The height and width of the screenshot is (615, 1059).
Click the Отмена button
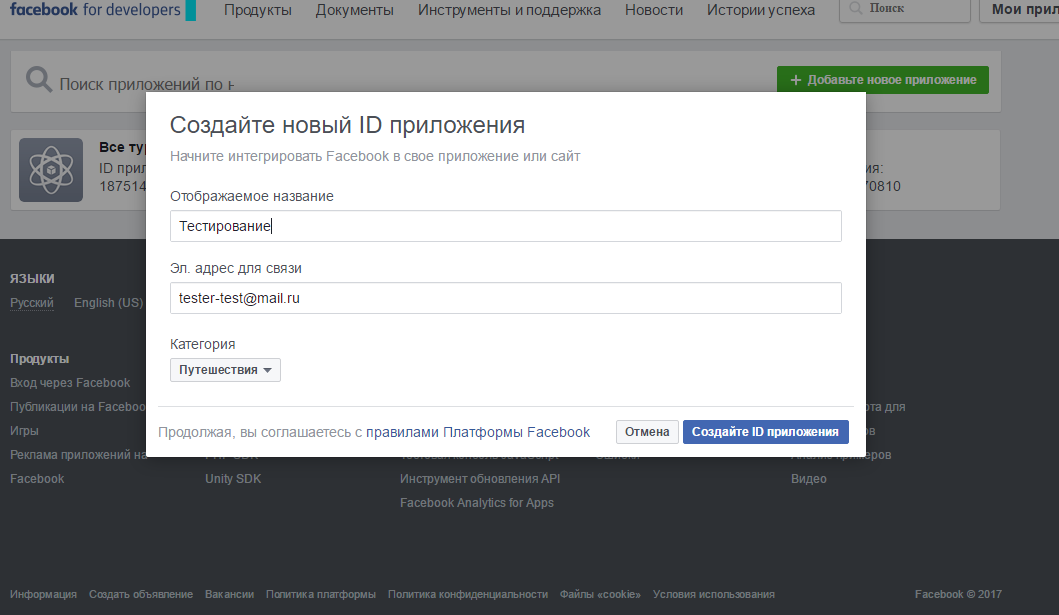click(647, 432)
